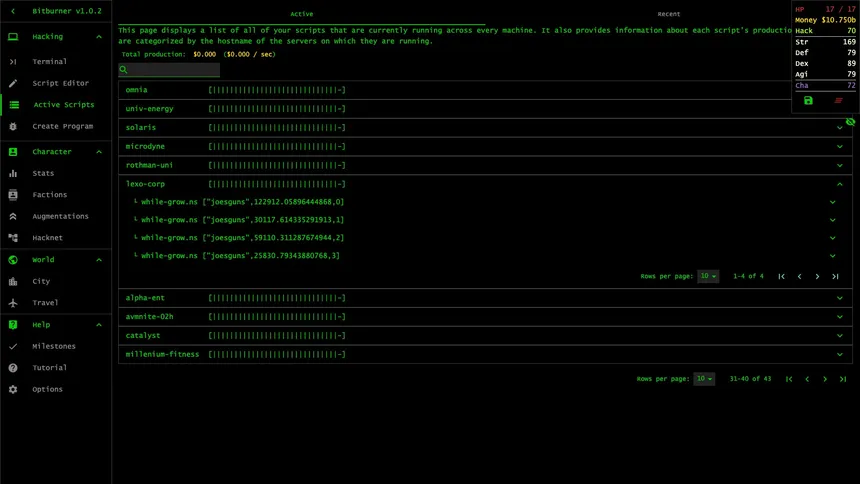Click the search magnifier icon
This screenshot has height=484, width=860.
(123, 70)
